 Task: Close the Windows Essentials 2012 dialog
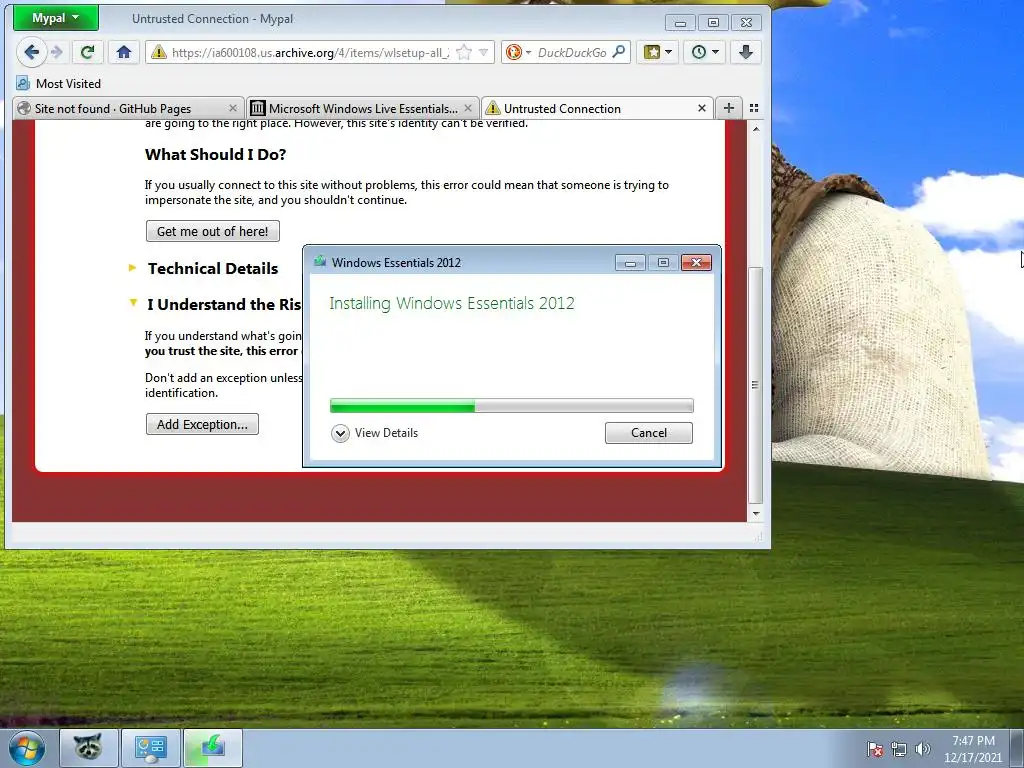point(696,263)
